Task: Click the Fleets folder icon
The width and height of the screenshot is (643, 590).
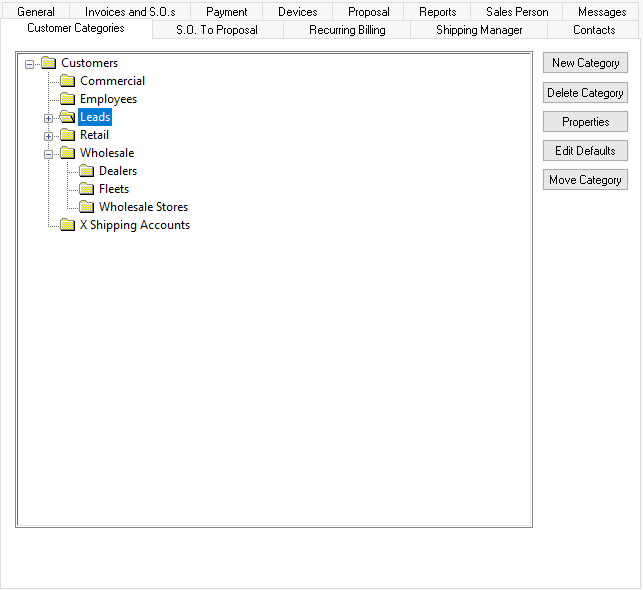Action: point(86,189)
